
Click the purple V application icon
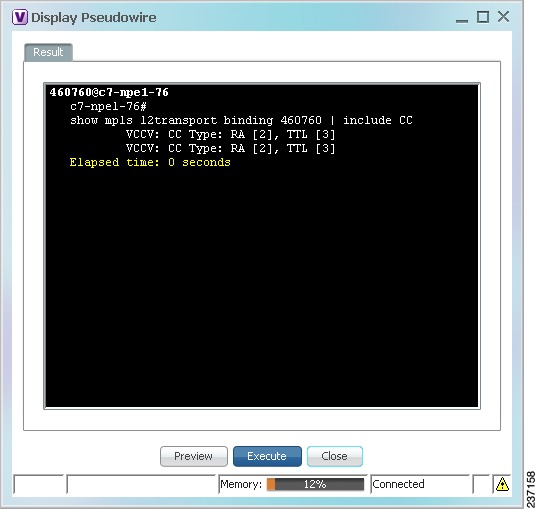pyautogui.click(x=20, y=17)
